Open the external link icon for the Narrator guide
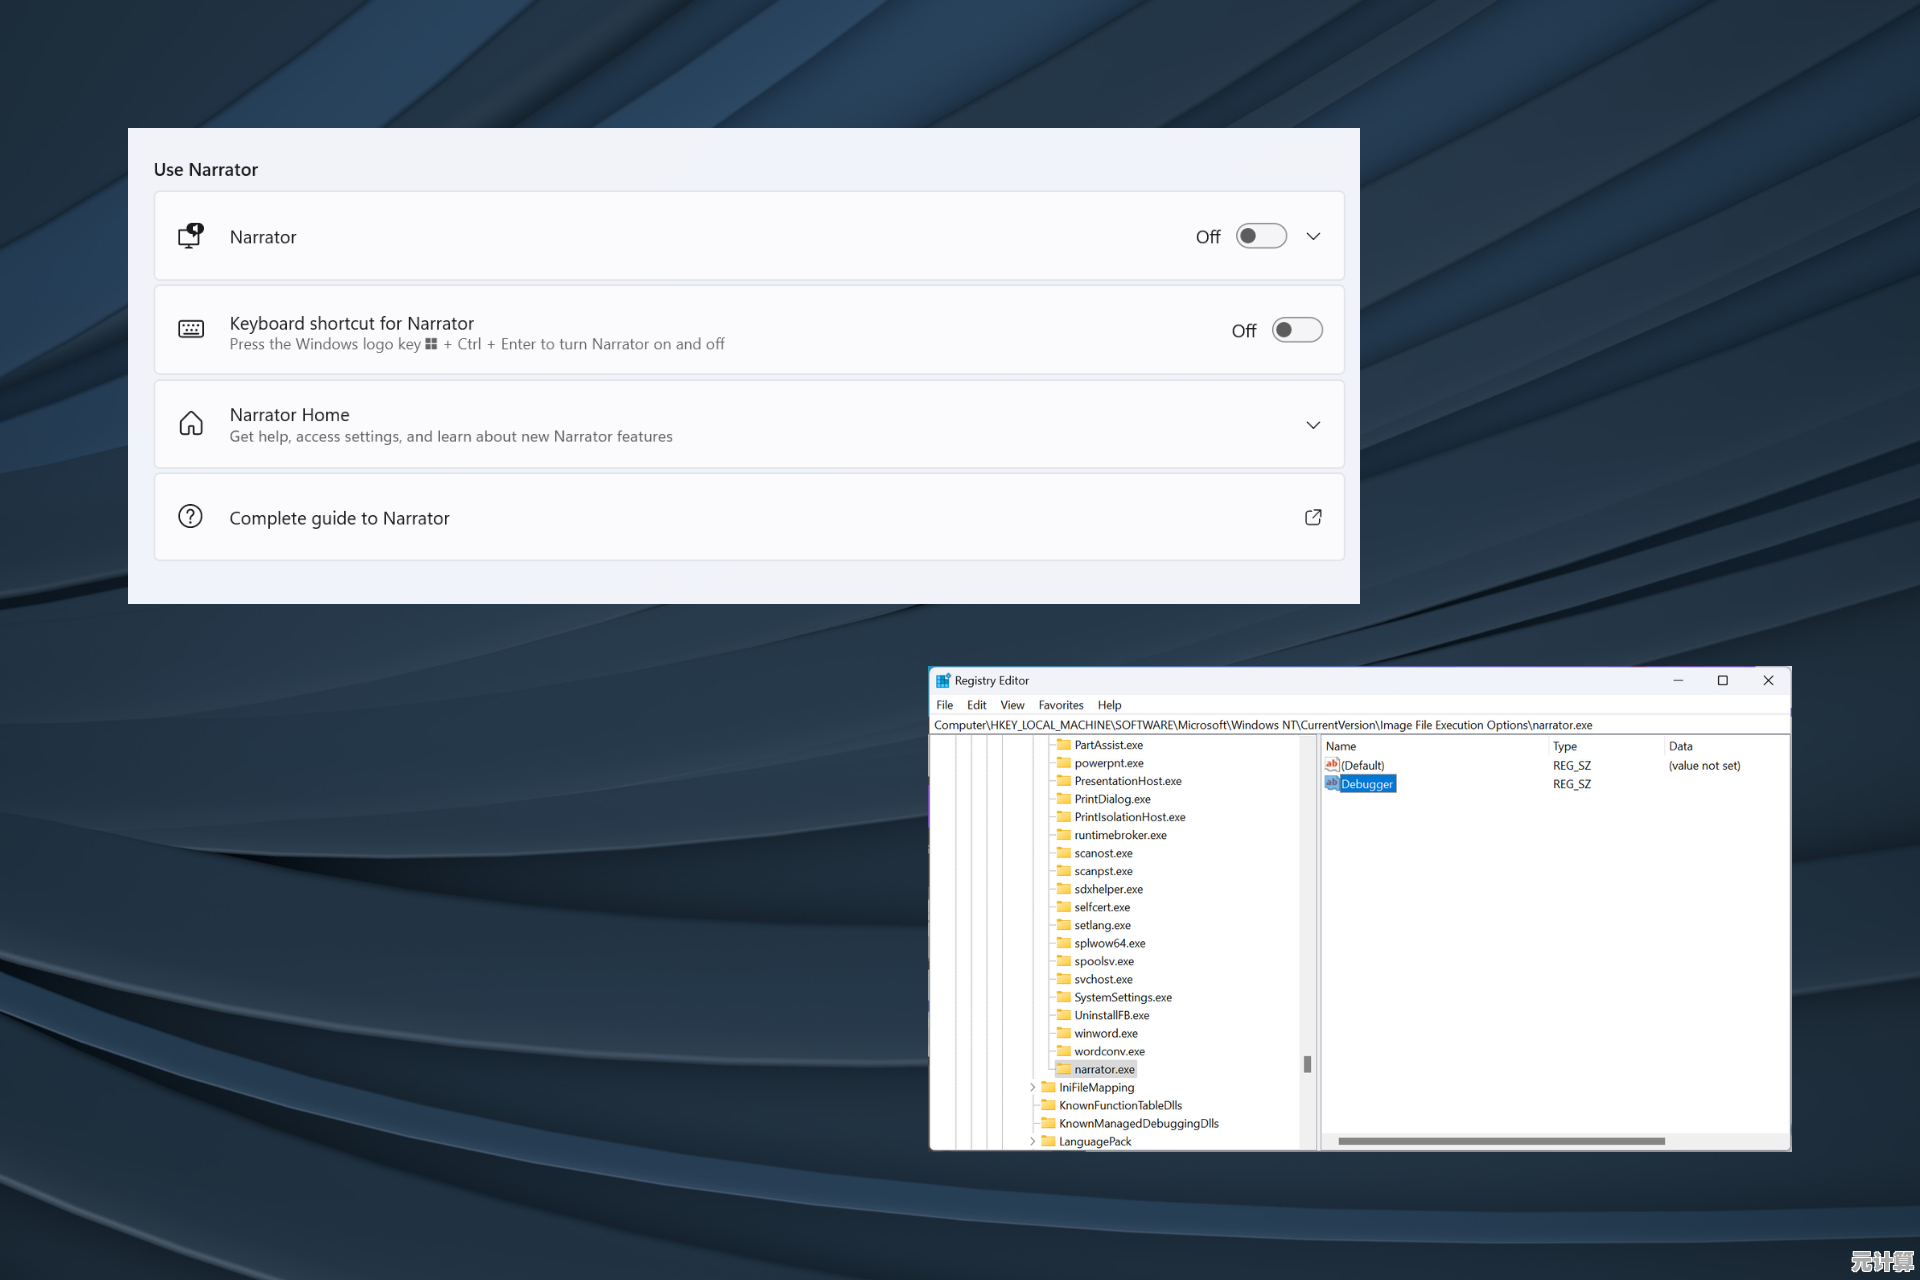This screenshot has width=1920, height=1280. tap(1312, 517)
